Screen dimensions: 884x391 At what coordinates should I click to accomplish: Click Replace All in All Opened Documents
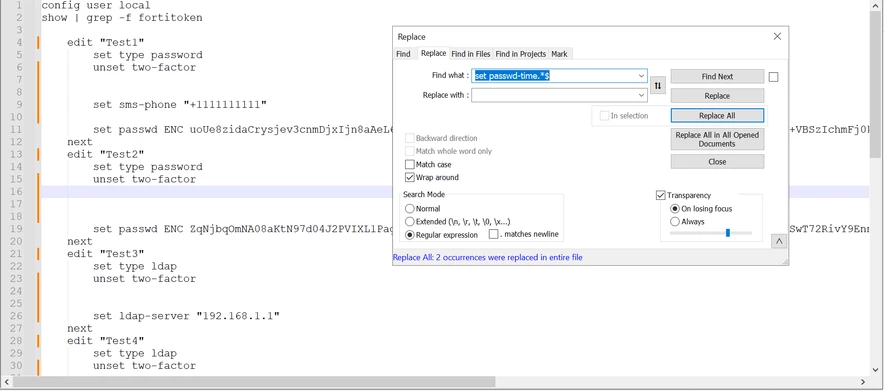(717, 139)
